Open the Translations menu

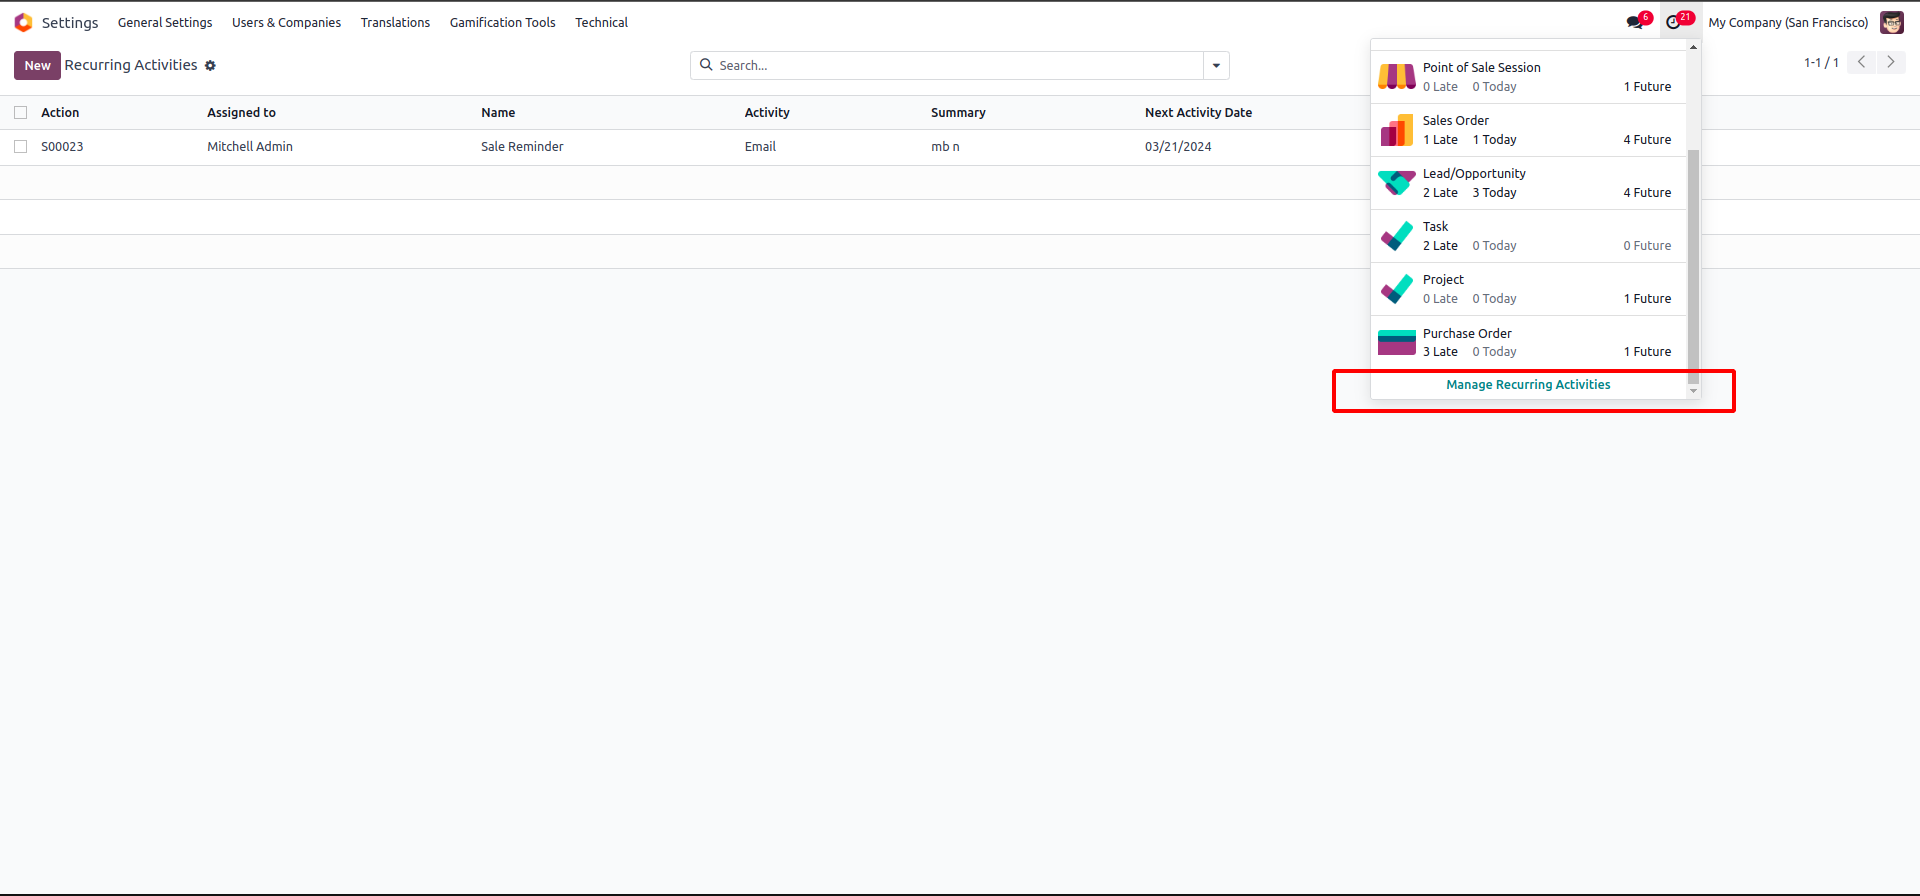(x=395, y=22)
